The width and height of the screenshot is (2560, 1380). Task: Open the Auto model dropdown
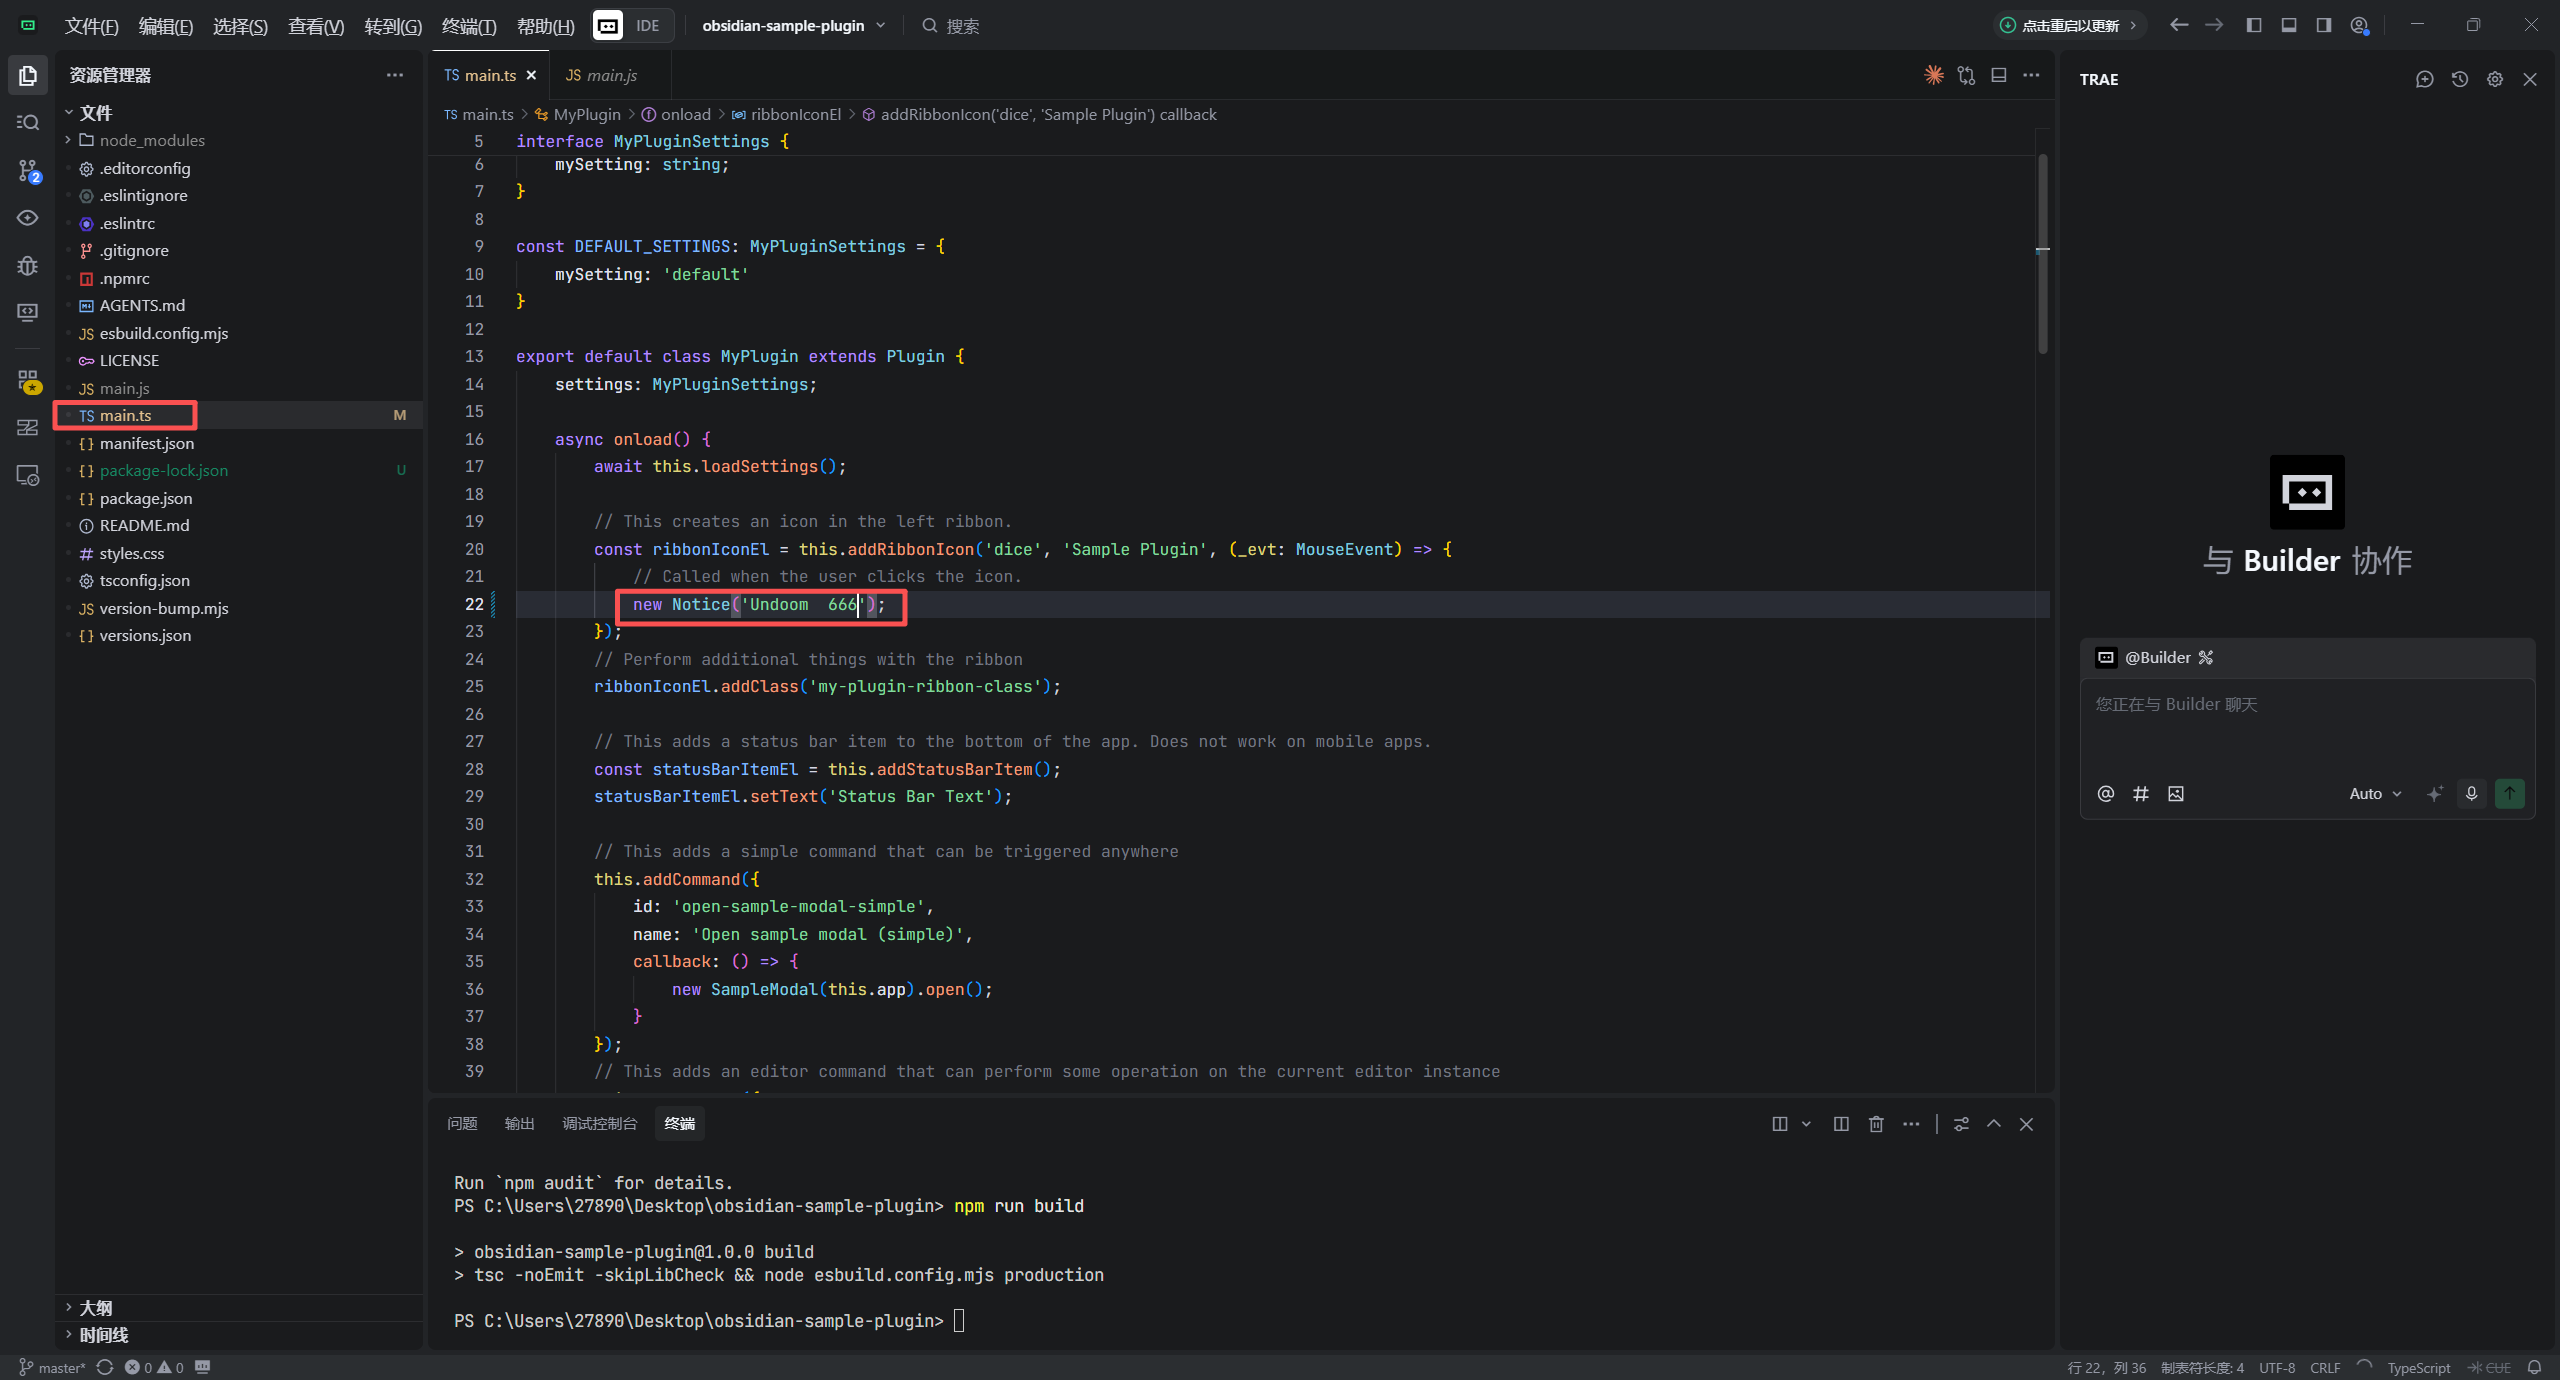(2374, 793)
